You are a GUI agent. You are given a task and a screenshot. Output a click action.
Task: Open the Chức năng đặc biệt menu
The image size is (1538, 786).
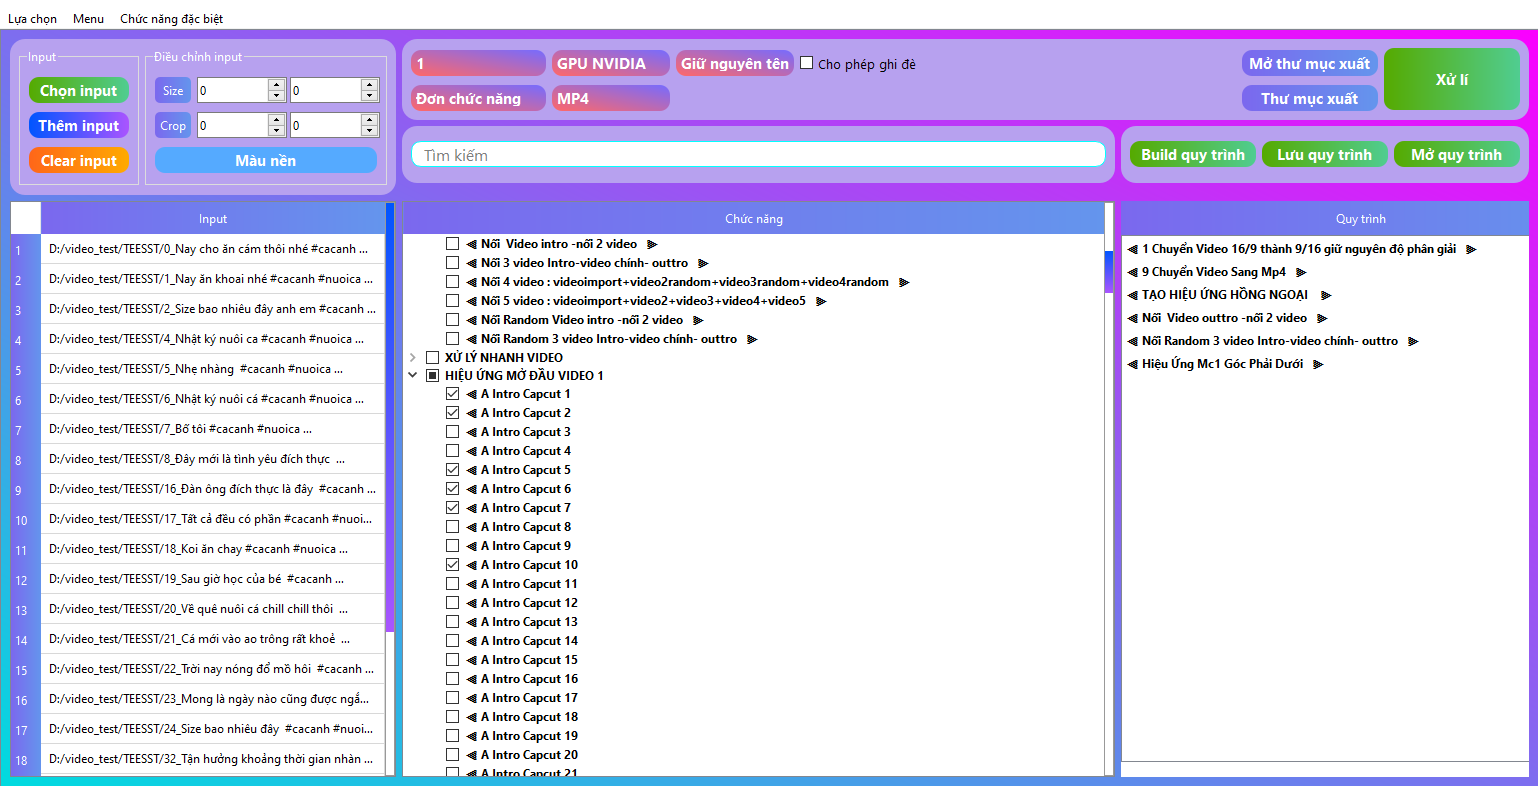171,19
